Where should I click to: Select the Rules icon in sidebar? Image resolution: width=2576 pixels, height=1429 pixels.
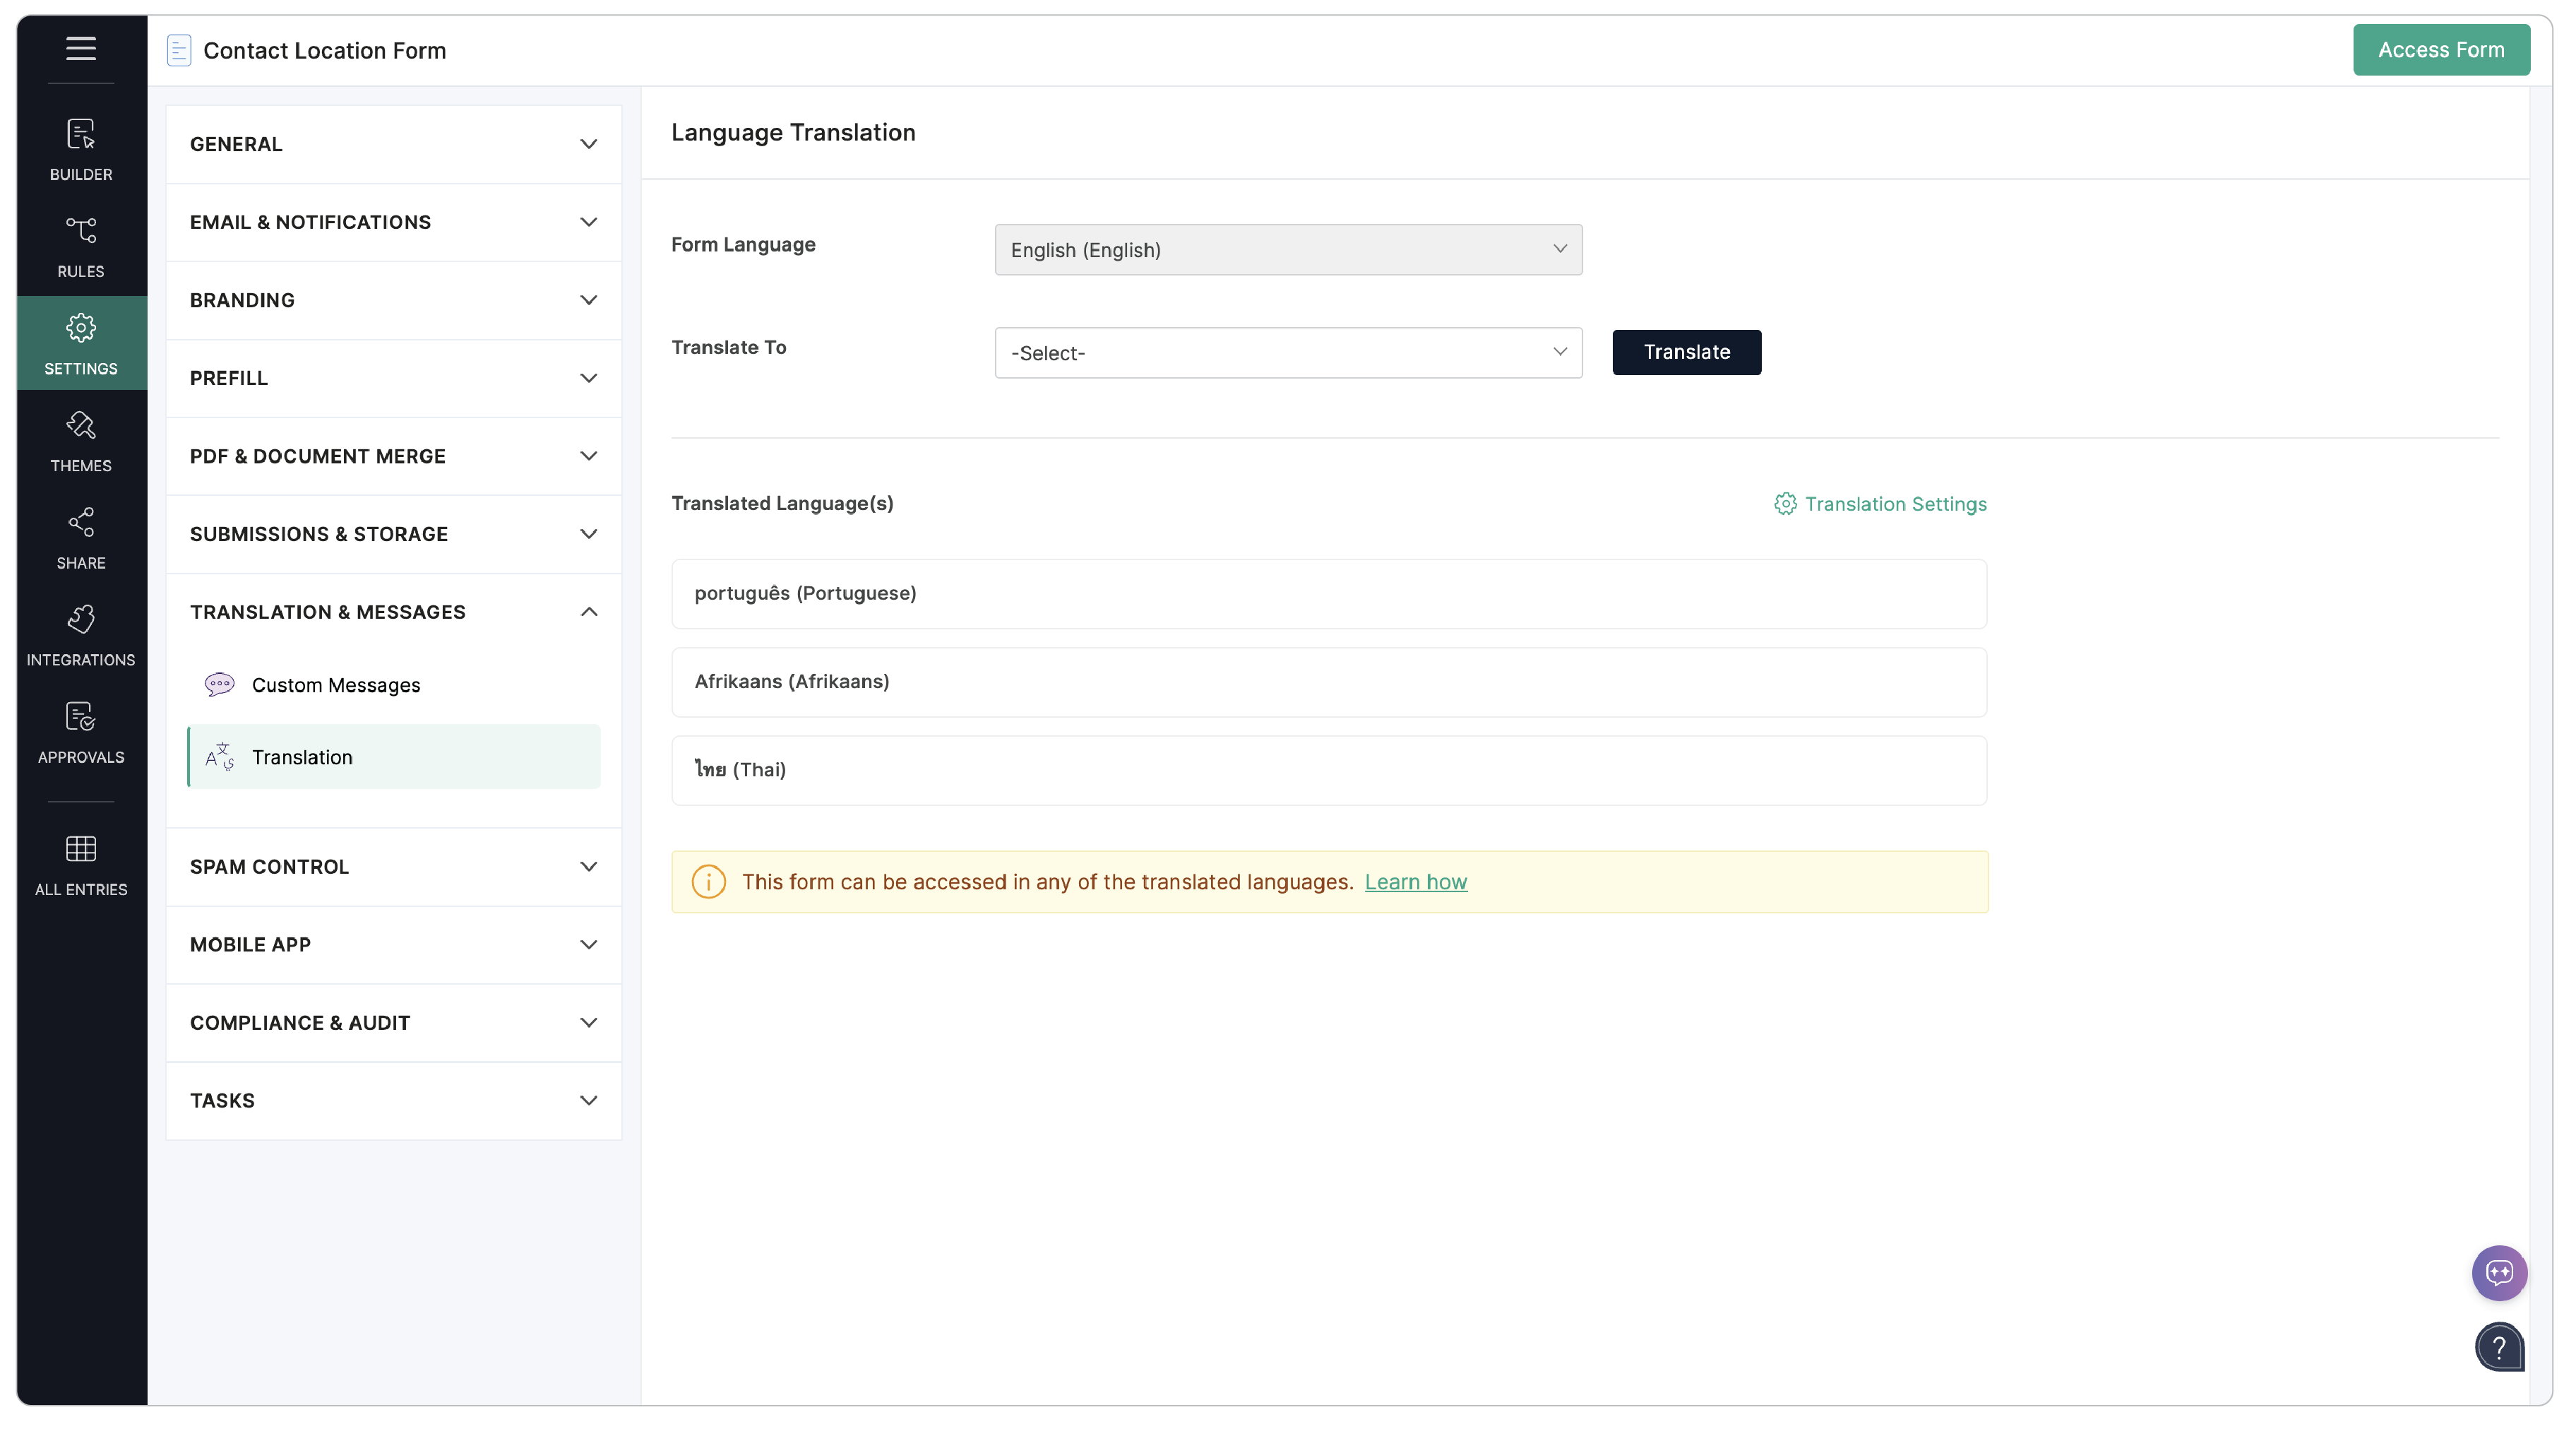80,246
